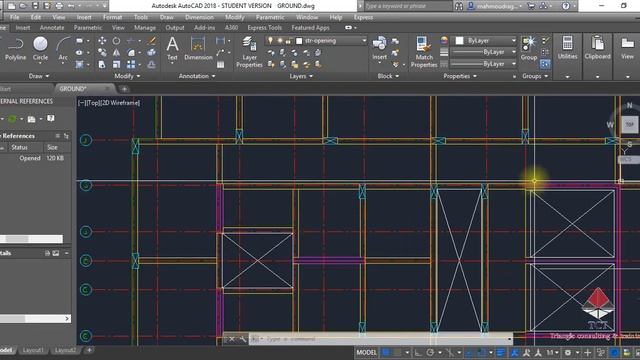Select the Polyline draw tool
The image size is (640, 360).
pos(16,48)
